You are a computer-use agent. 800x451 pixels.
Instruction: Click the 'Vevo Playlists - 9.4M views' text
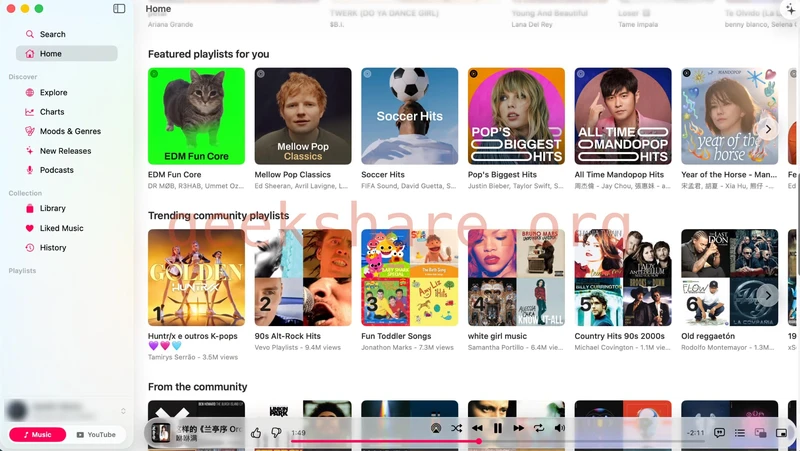[297, 347]
